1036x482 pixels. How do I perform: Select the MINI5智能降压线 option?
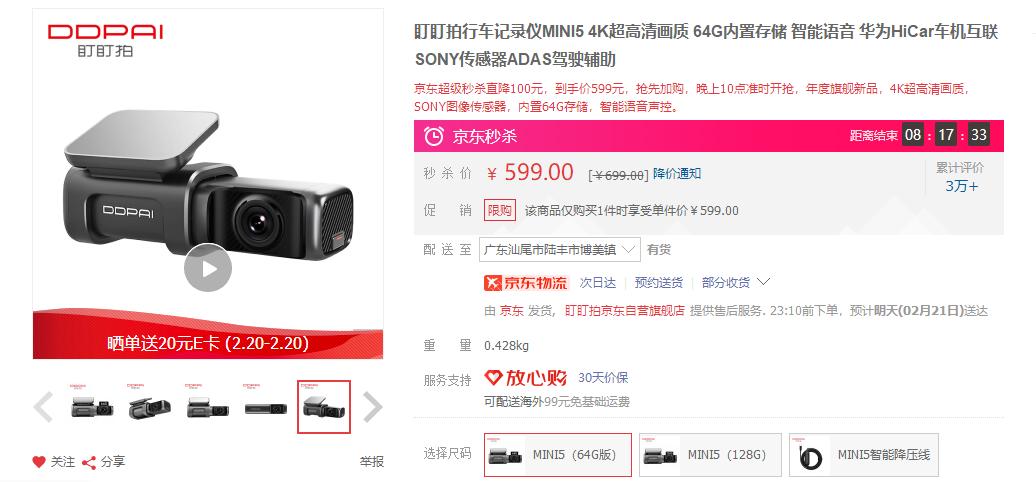[x=864, y=455]
